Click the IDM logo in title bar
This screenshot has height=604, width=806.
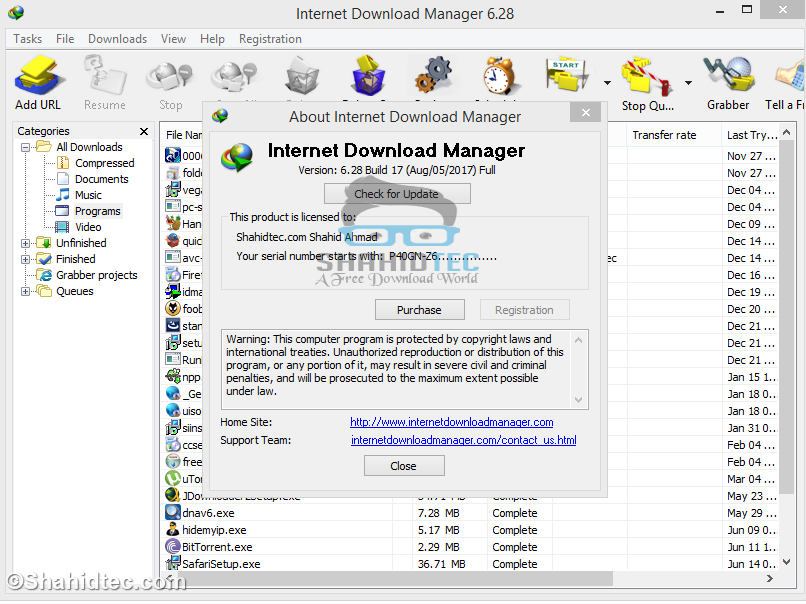pyautogui.click(x=16, y=13)
